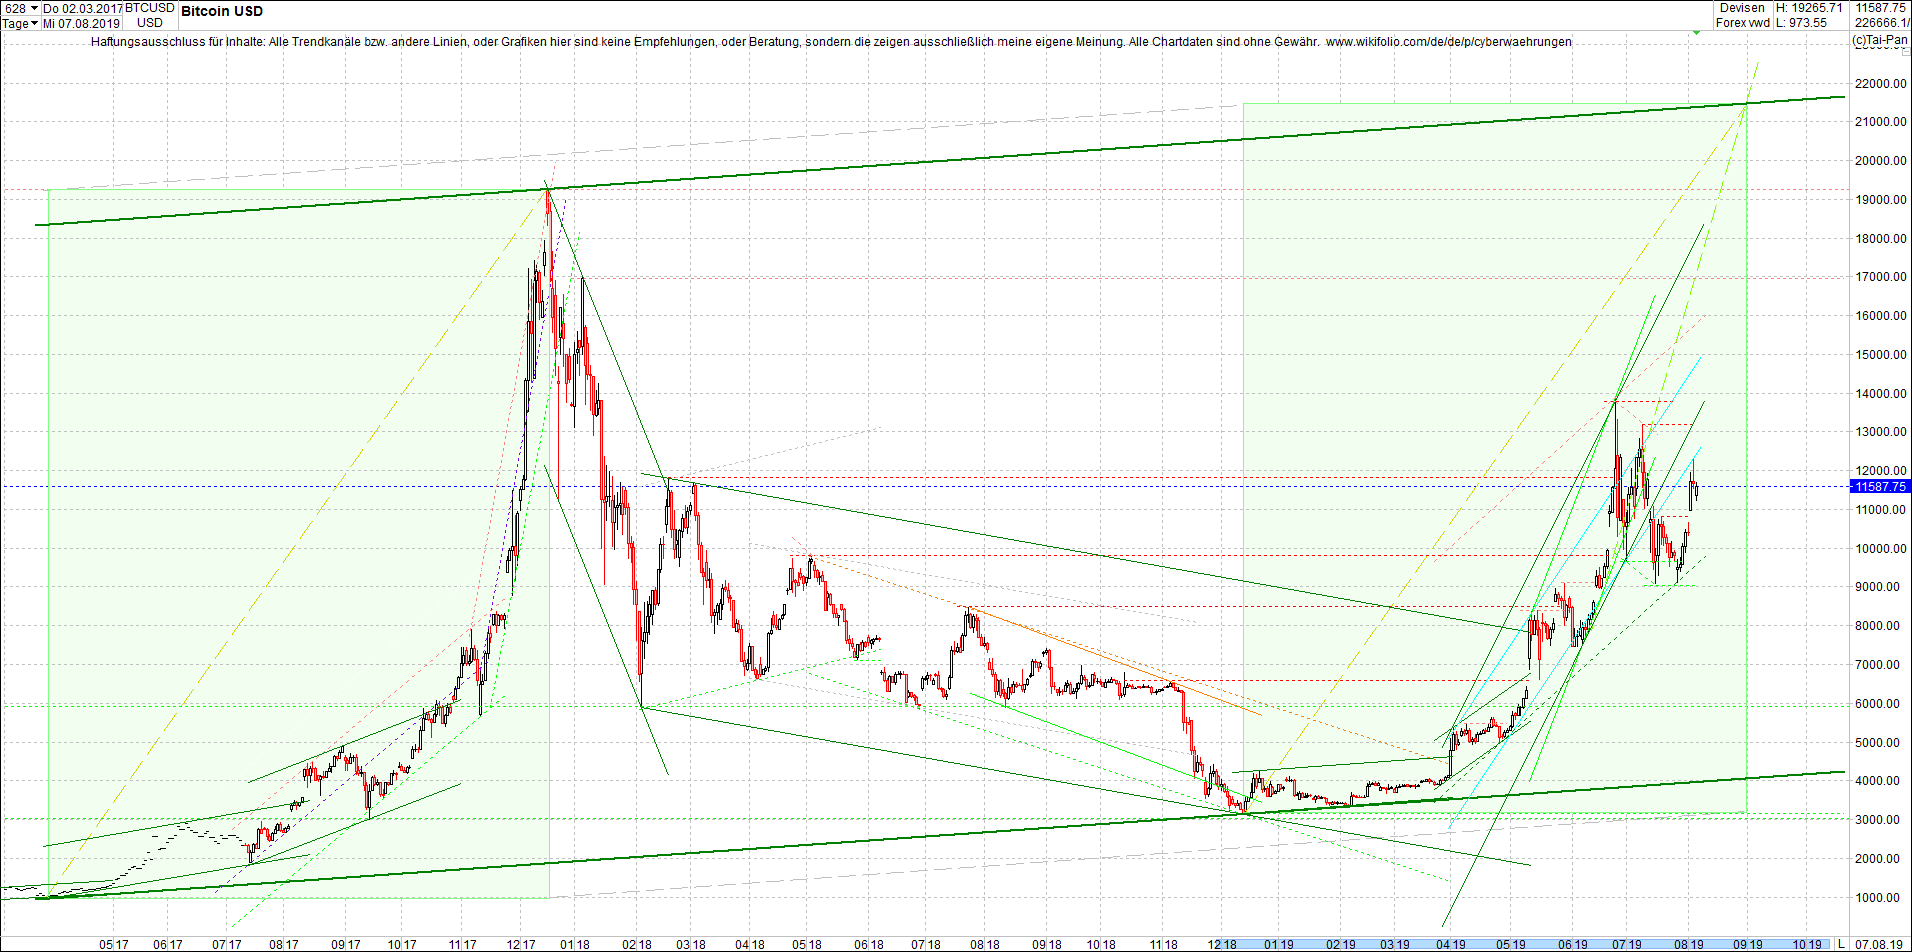
Task: Expand the date range selector Do 02.03.2017
Action: click(82, 8)
